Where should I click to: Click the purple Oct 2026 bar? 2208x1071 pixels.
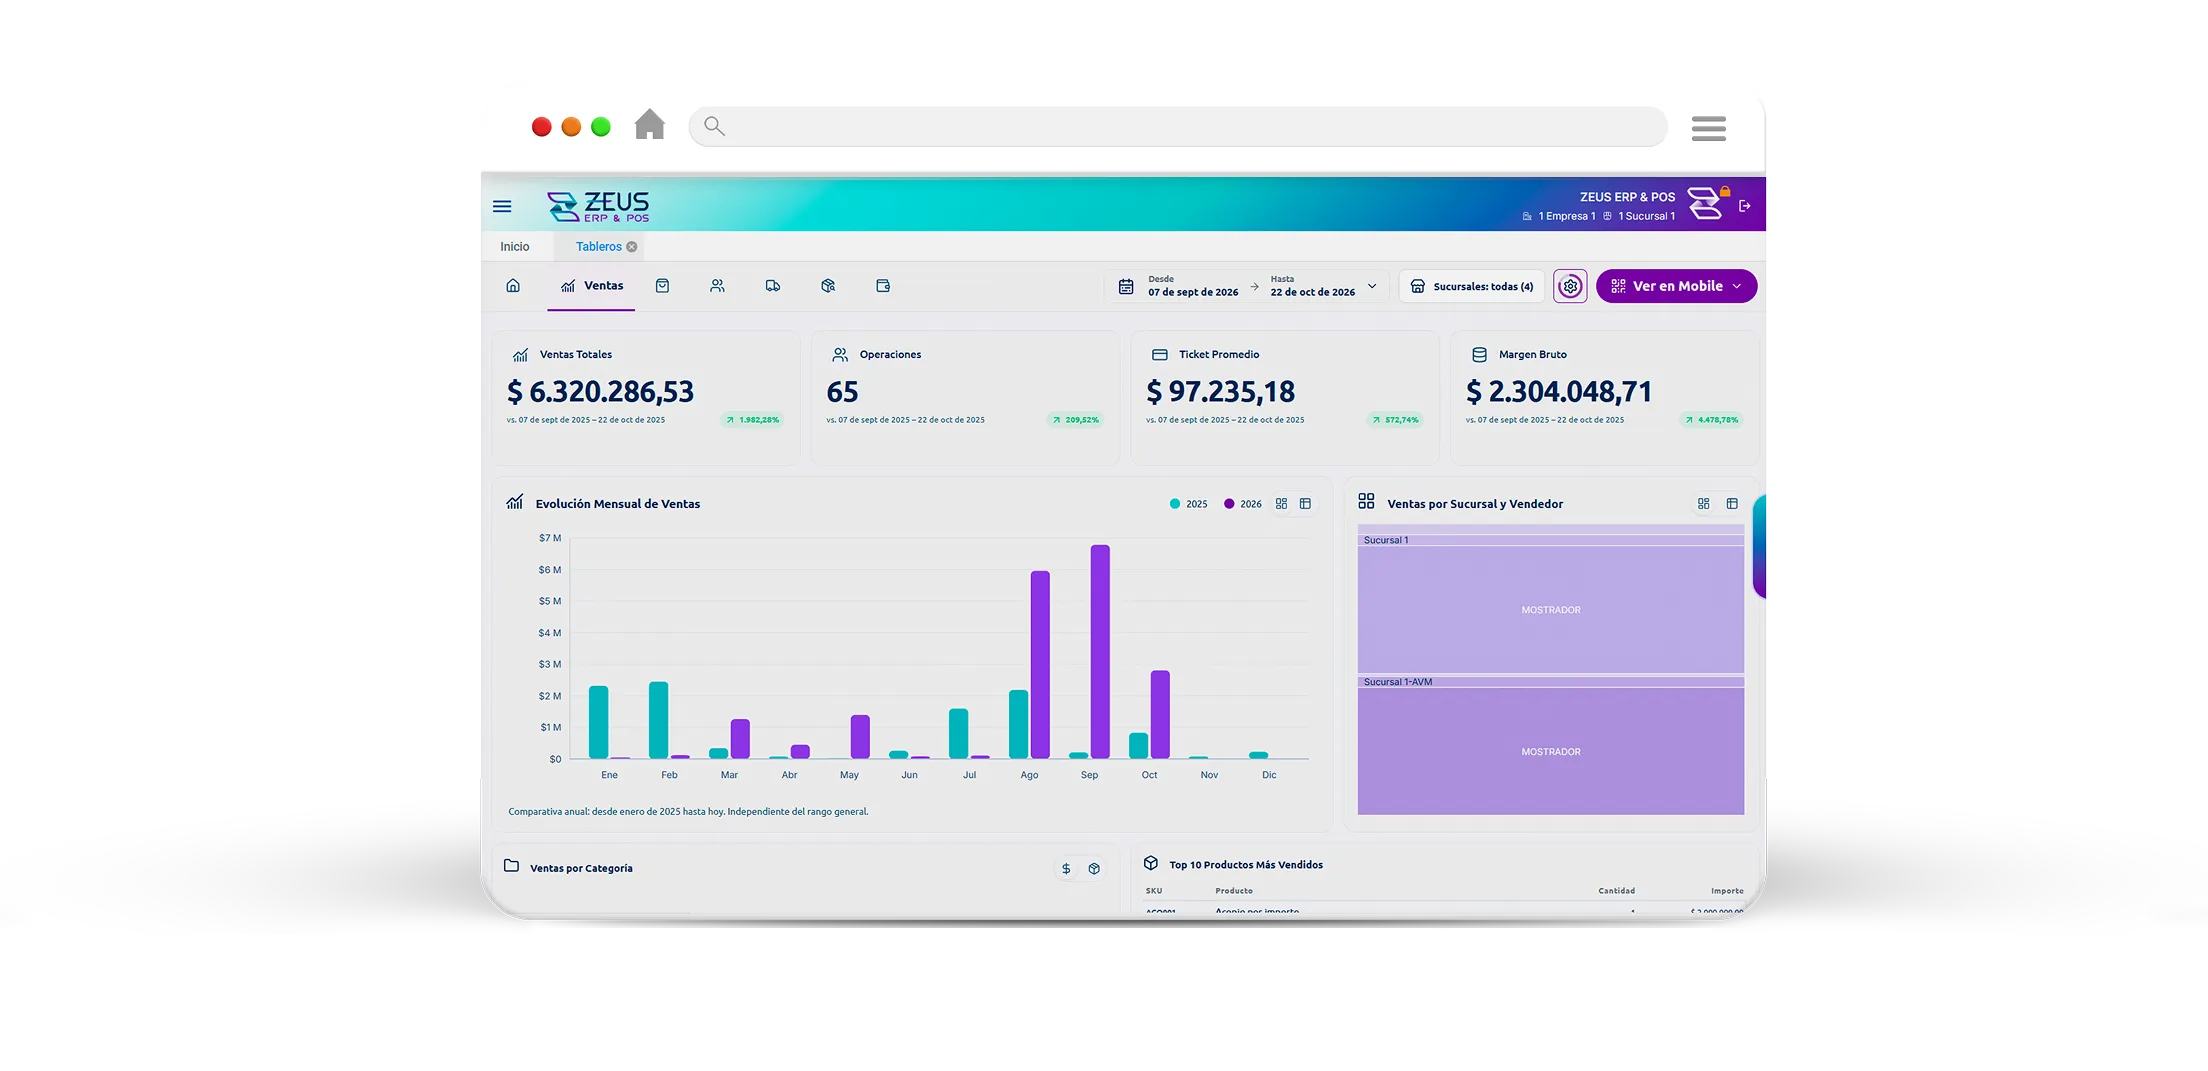point(1160,714)
